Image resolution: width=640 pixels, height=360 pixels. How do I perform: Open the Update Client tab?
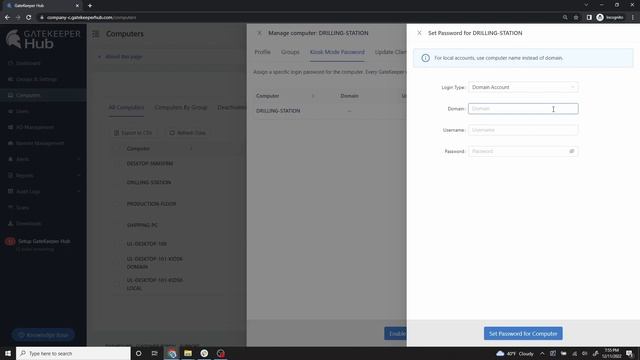click(391, 52)
